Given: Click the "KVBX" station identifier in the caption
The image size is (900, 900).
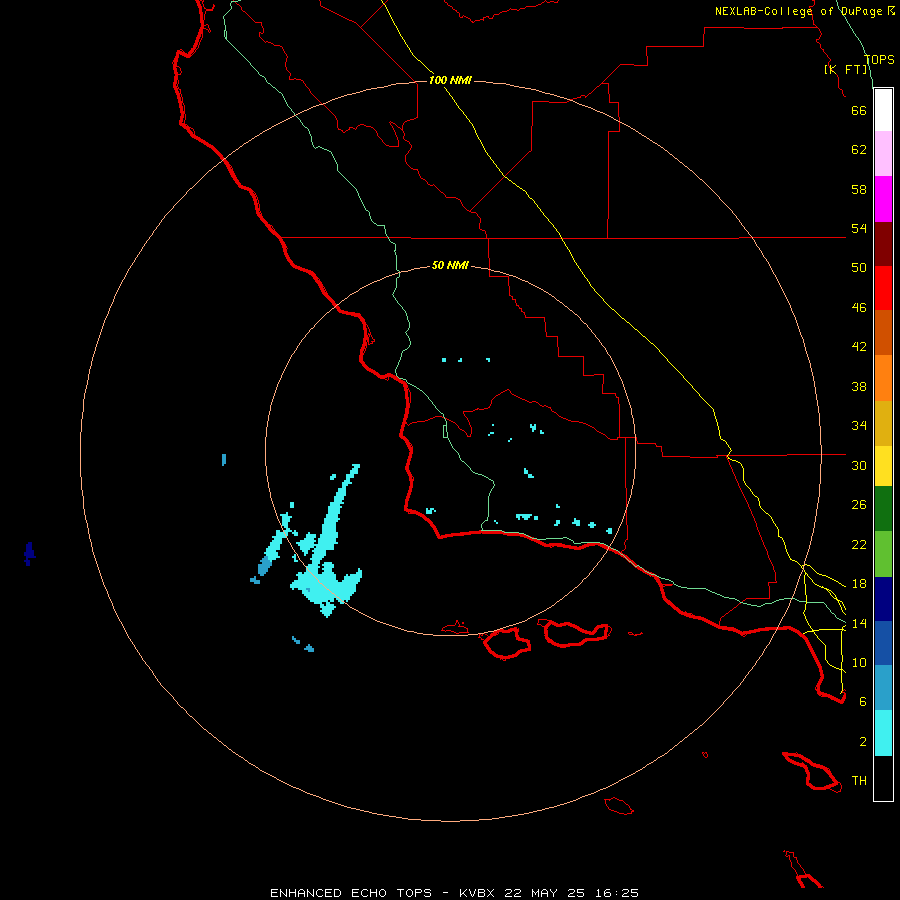Looking at the screenshot, I should [476, 893].
